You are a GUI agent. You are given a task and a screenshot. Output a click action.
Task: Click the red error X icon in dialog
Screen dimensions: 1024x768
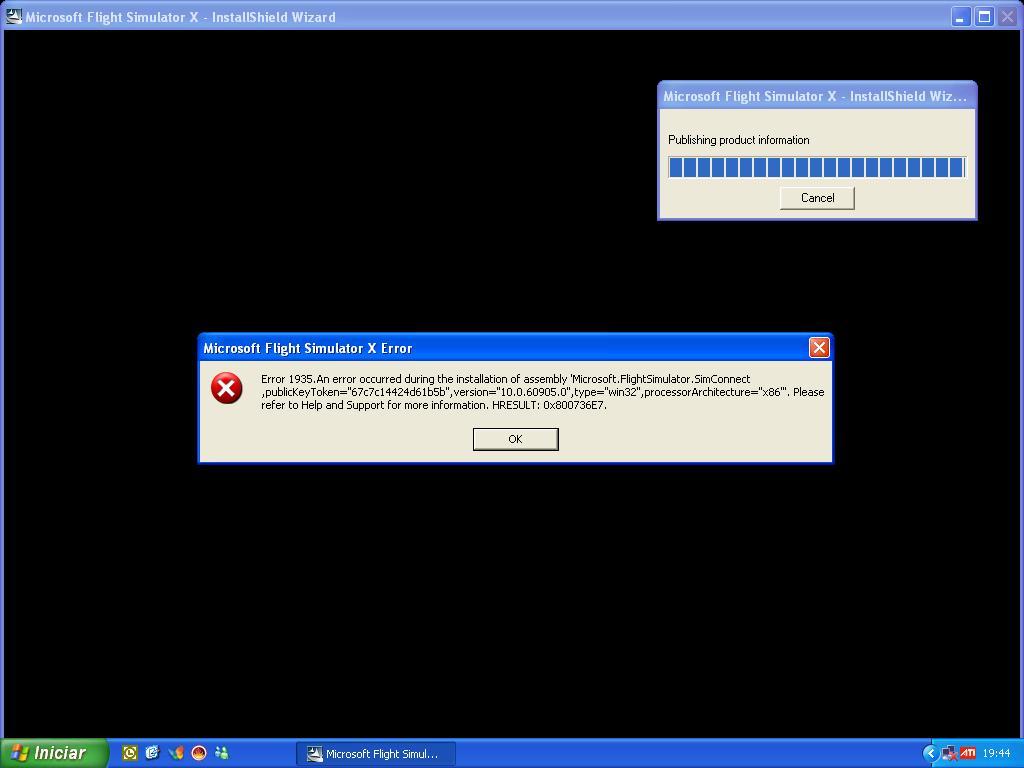pos(227,389)
